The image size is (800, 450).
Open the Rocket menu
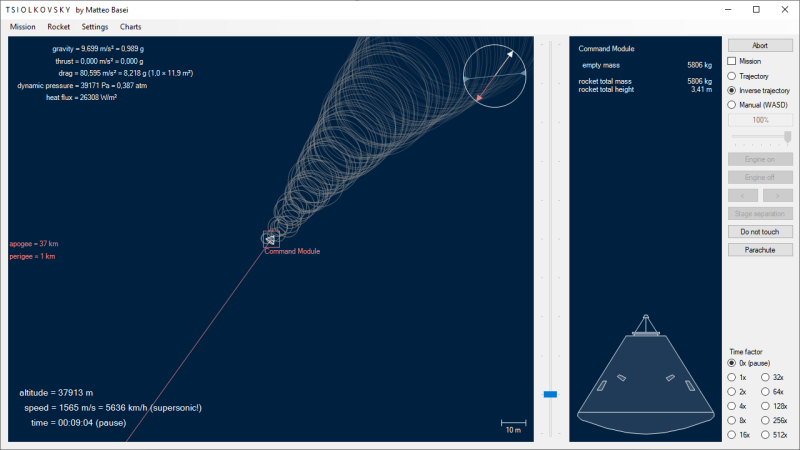58,27
